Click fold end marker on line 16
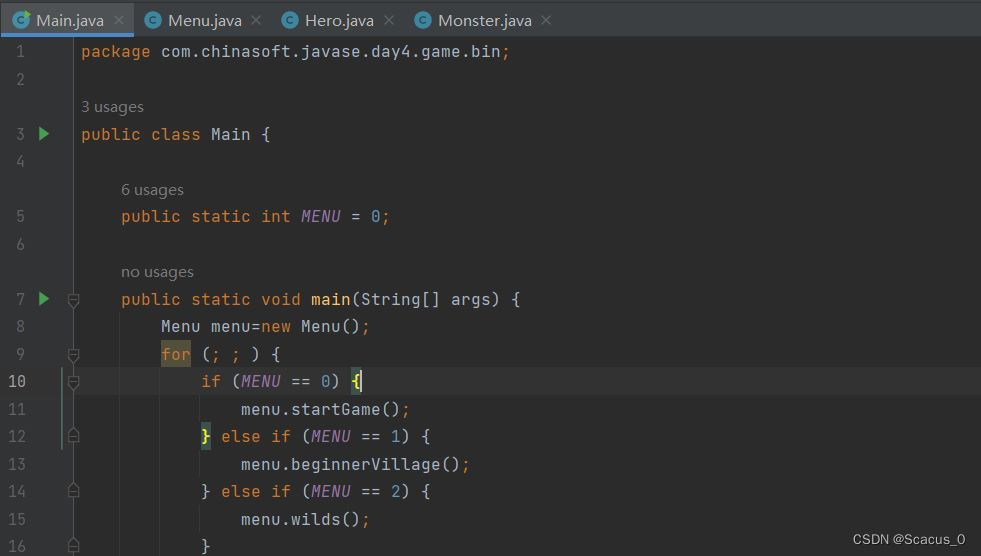This screenshot has width=981, height=556. 73,545
